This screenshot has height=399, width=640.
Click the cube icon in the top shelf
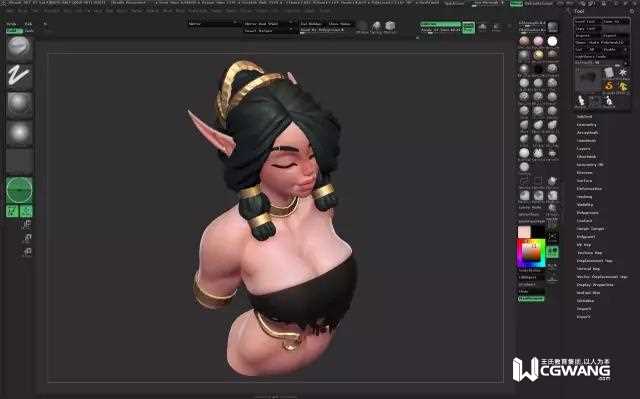[391, 27]
